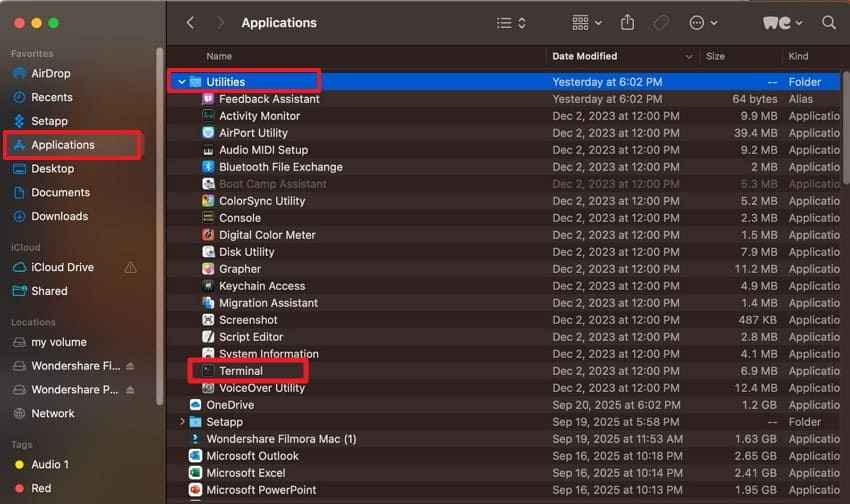The height and width of the screenshot is (504, 850).
Task: Click the Bluetooth File Exchange icon
Action: 208,167
